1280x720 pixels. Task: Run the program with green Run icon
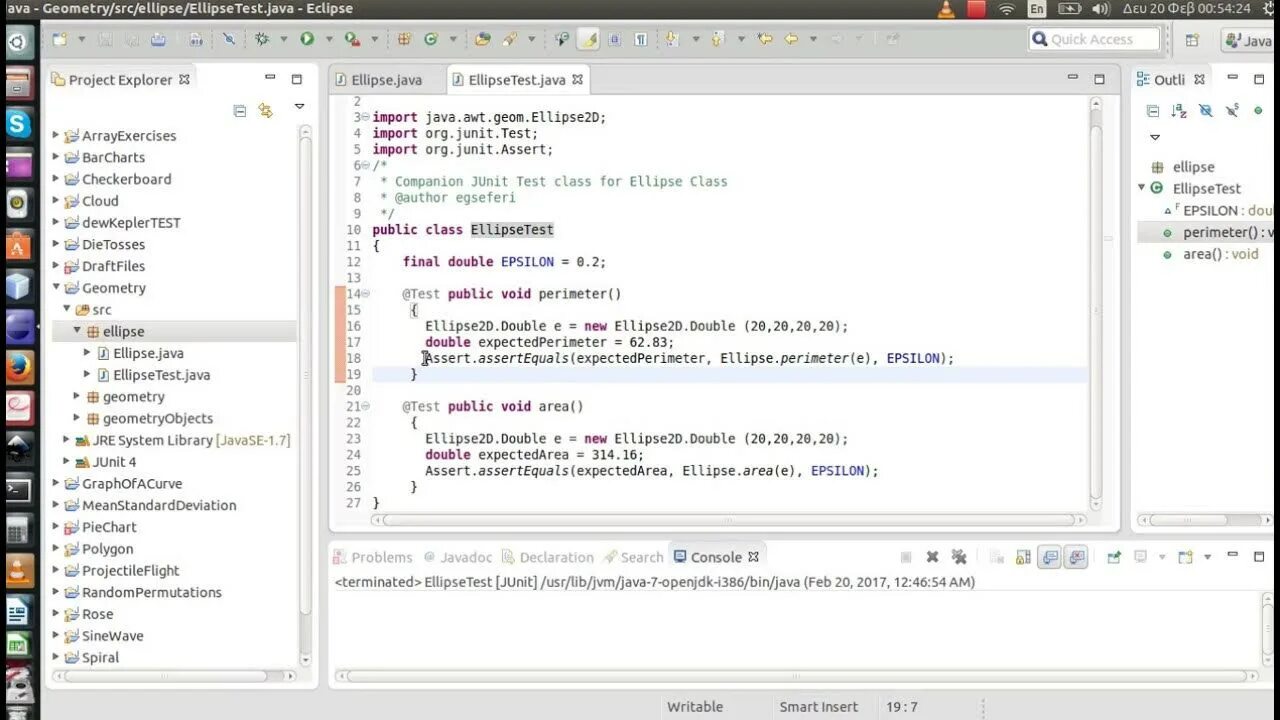[307, 39]
